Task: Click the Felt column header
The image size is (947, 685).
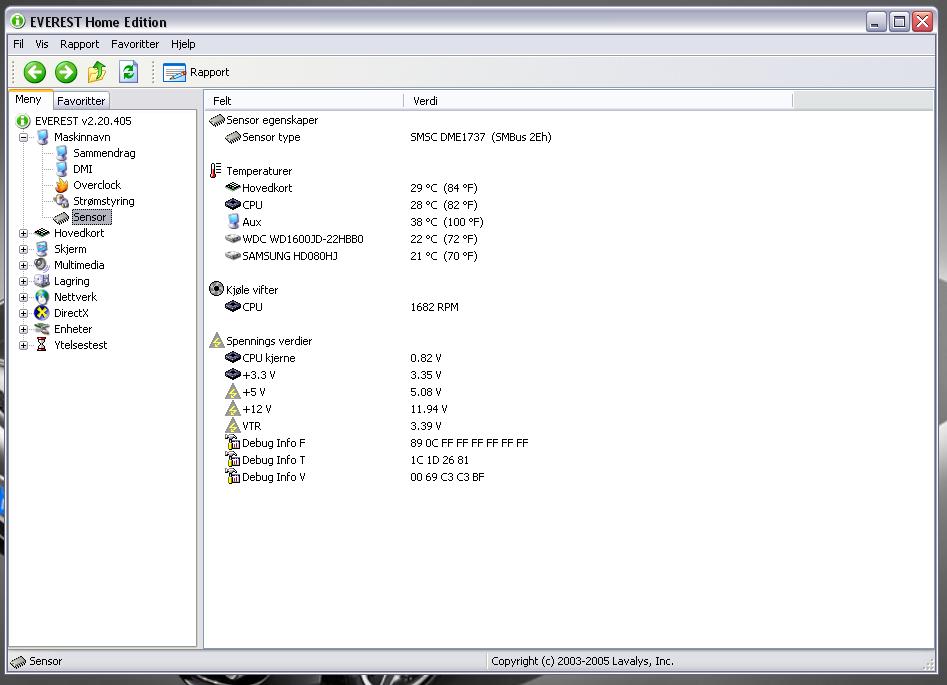Action: 304,101
